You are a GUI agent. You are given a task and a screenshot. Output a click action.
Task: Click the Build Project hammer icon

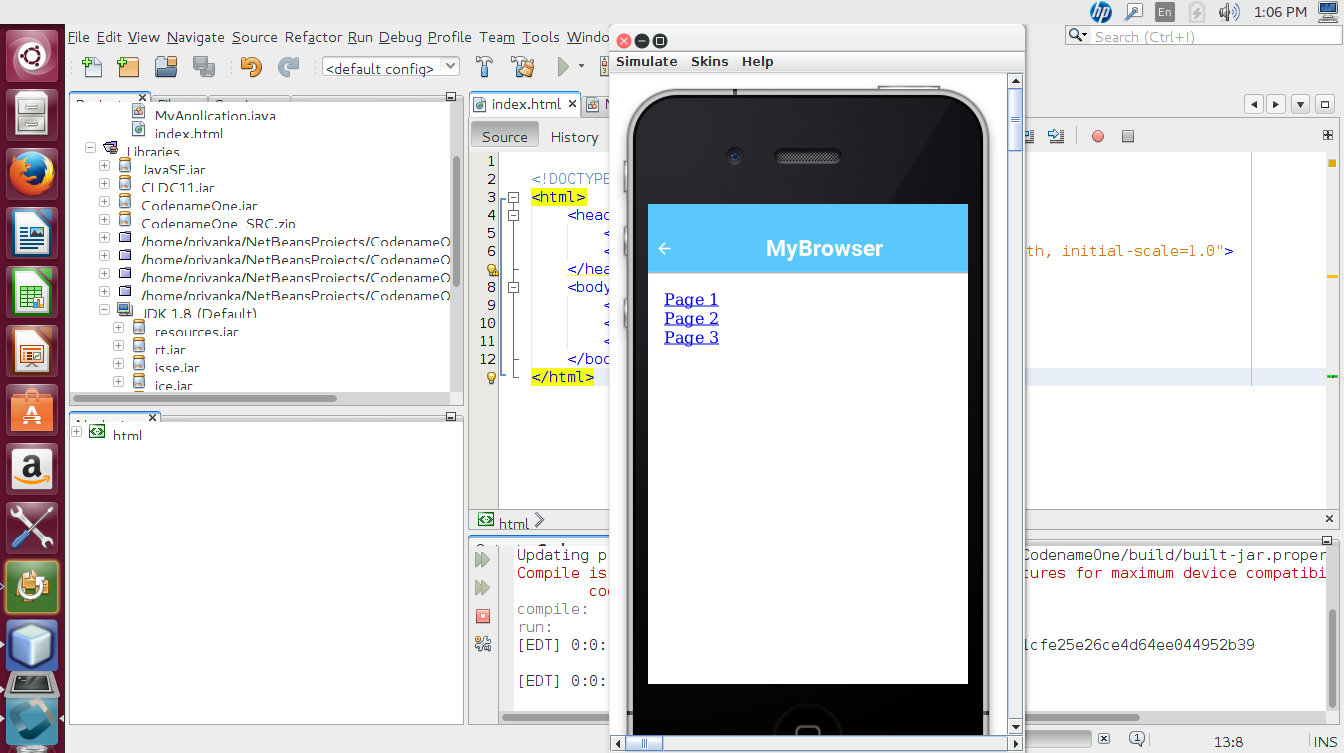pyautogui.click(x=484, y=67)
